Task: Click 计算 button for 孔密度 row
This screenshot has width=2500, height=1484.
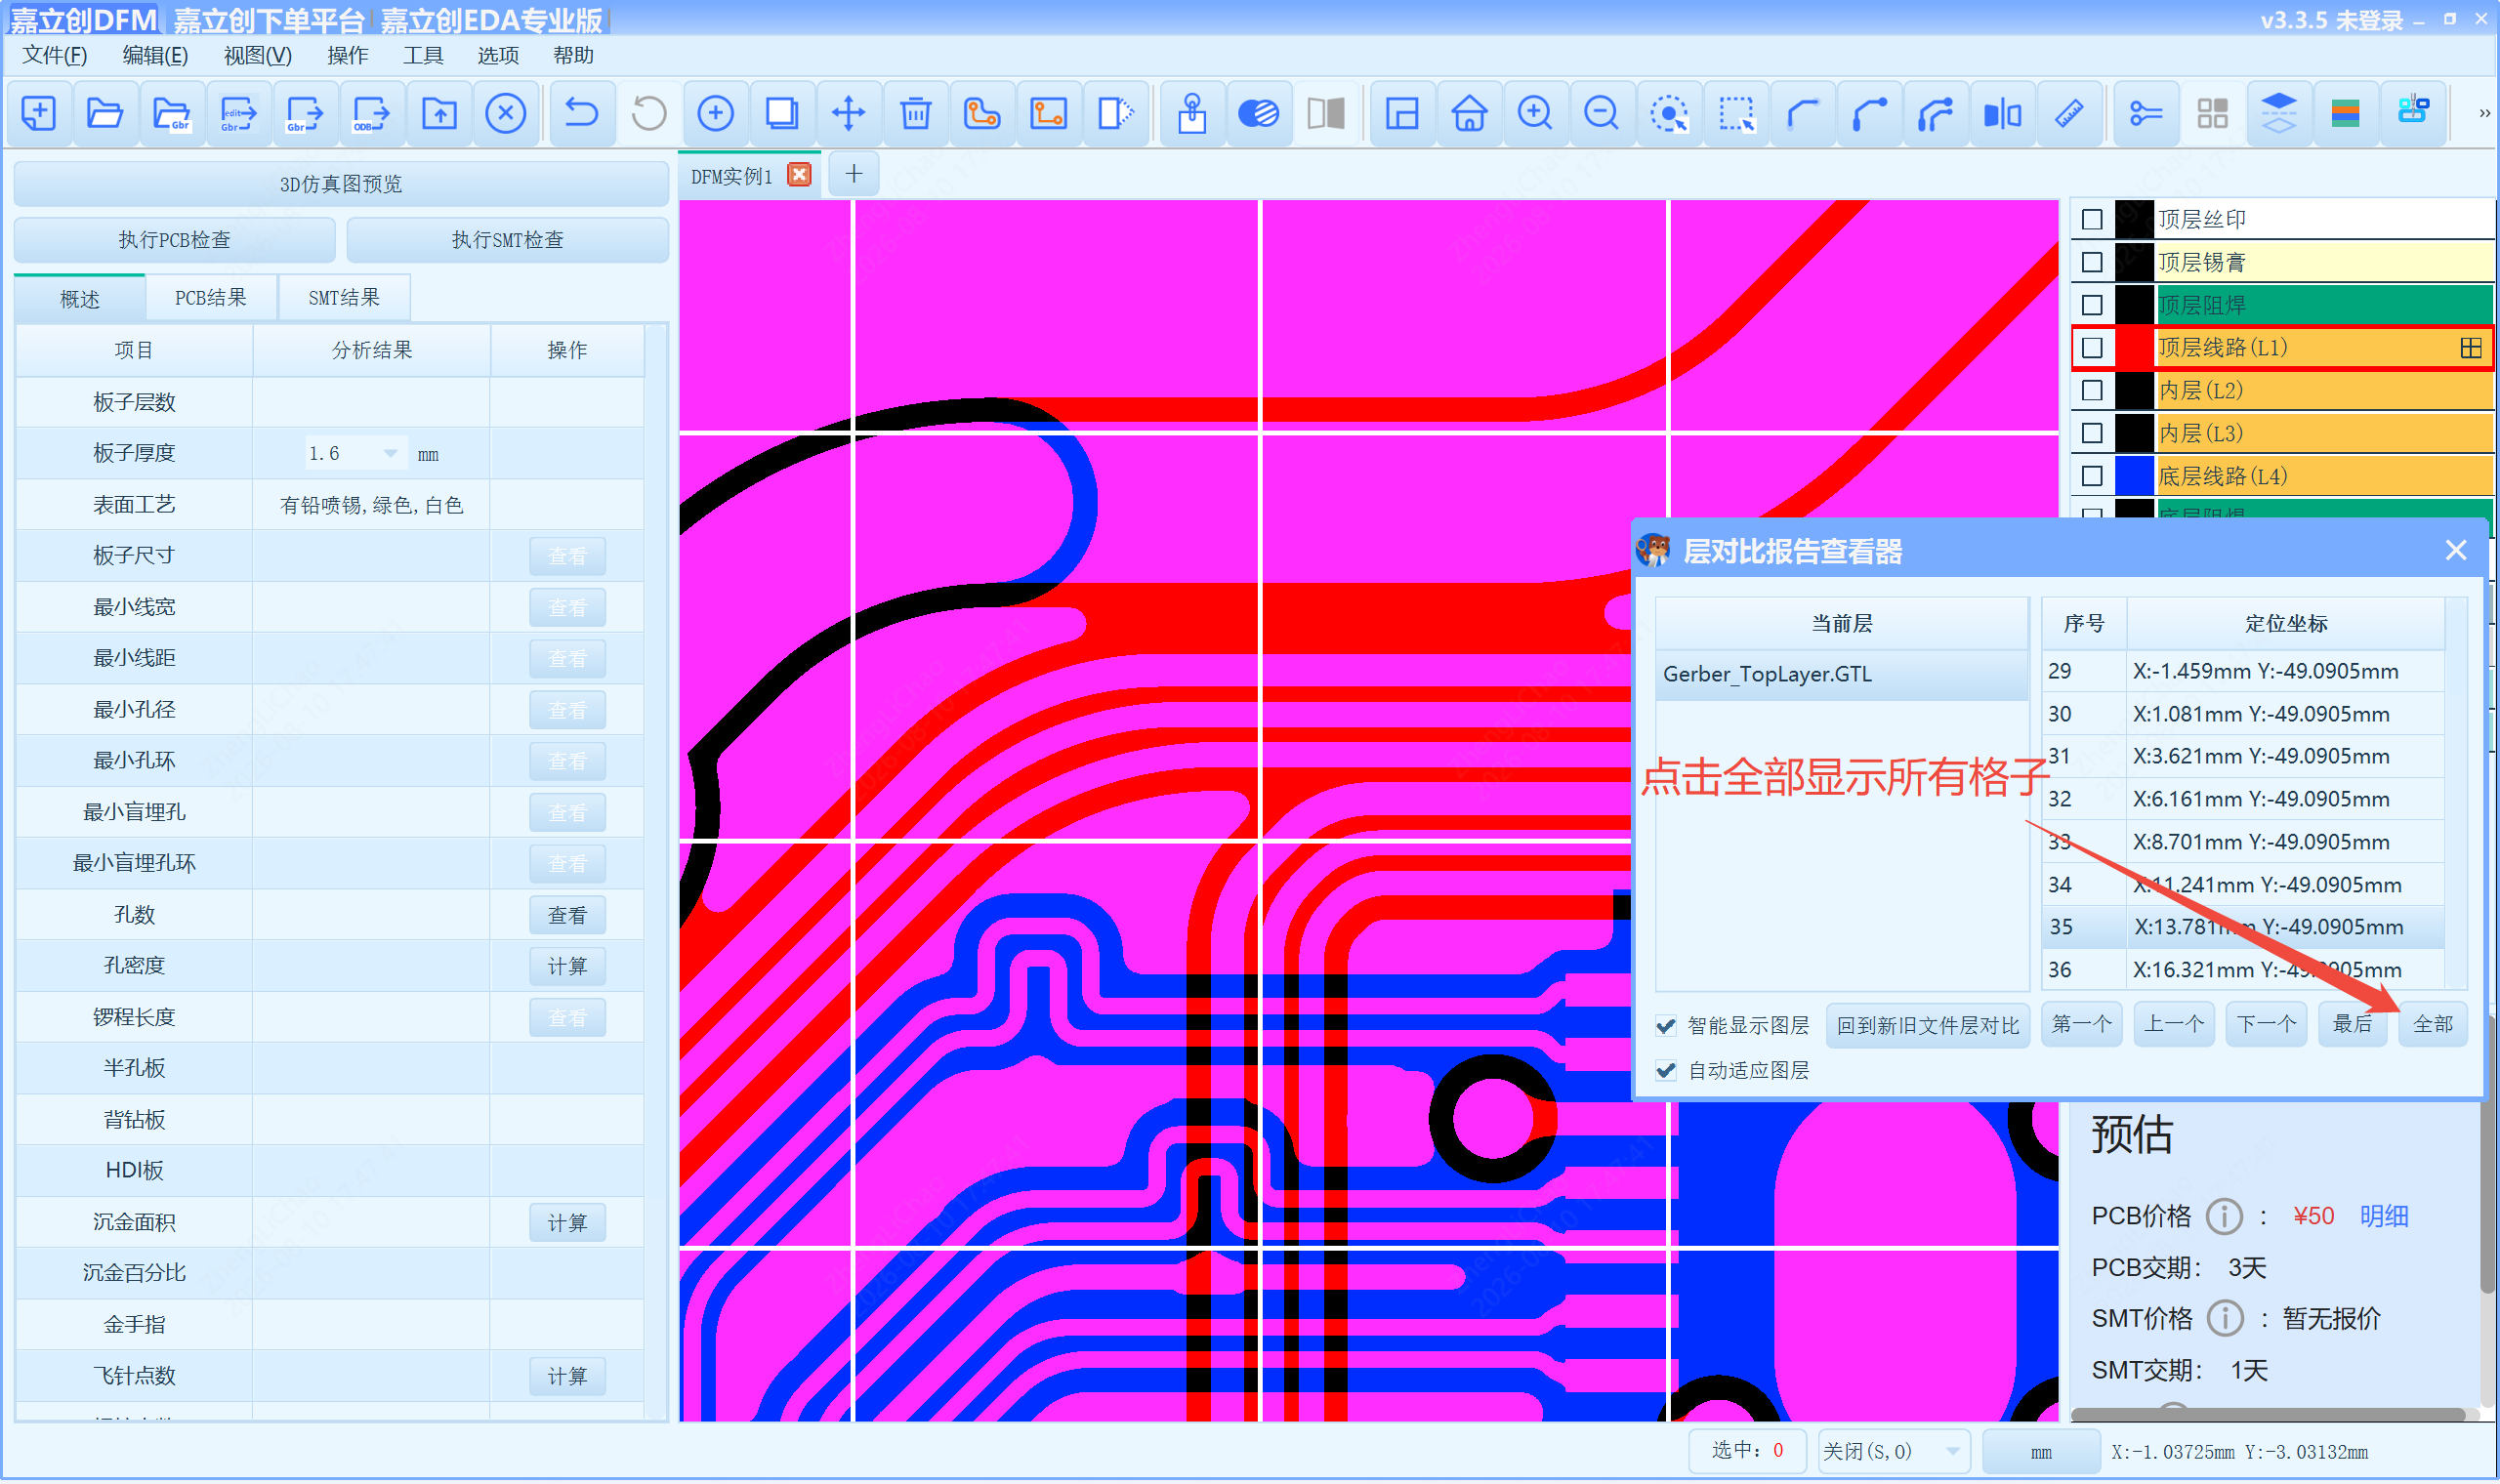Action: 567,967
